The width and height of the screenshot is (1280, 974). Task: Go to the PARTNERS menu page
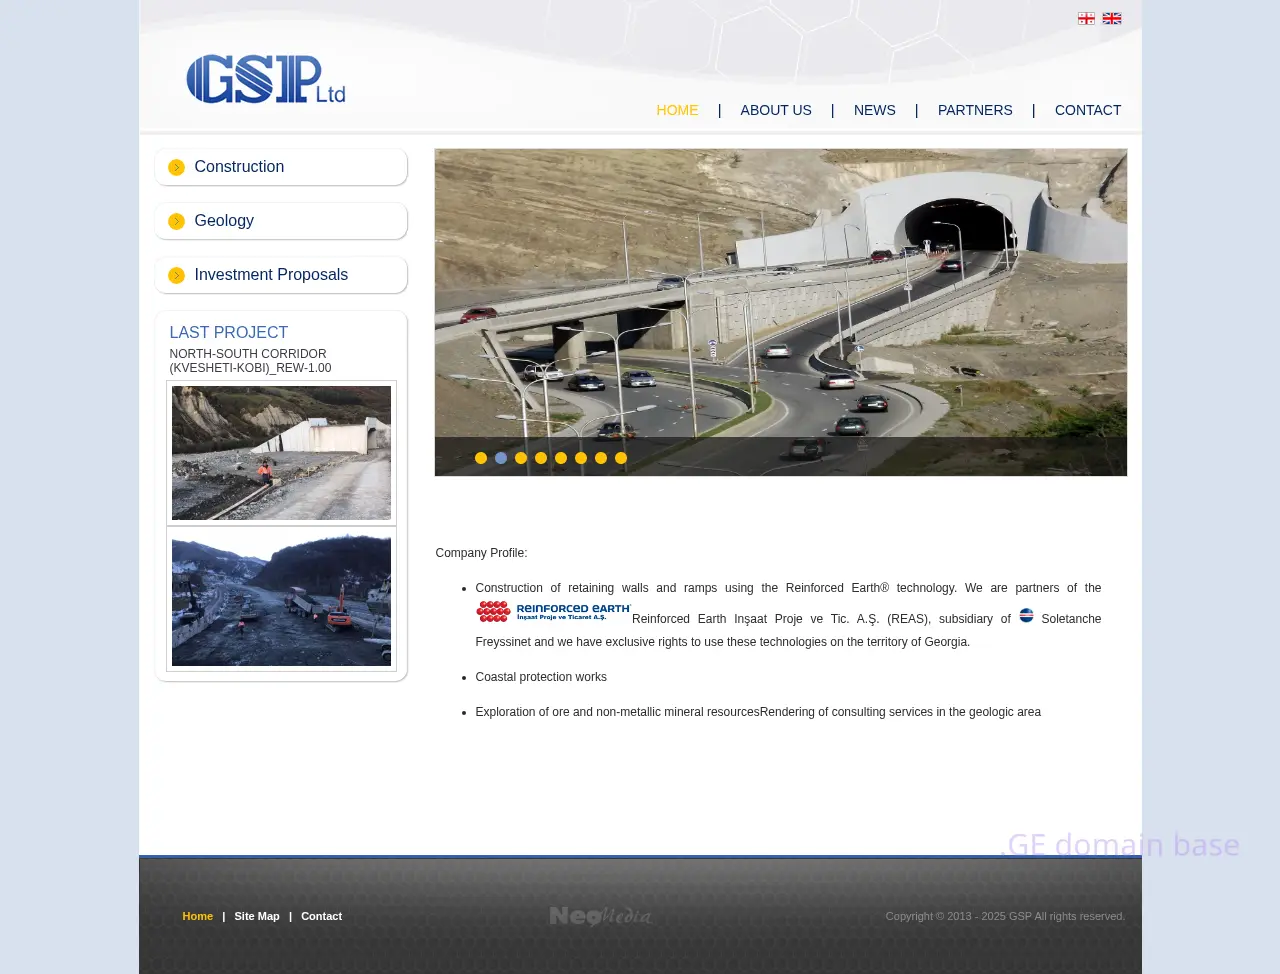point(975,110)
